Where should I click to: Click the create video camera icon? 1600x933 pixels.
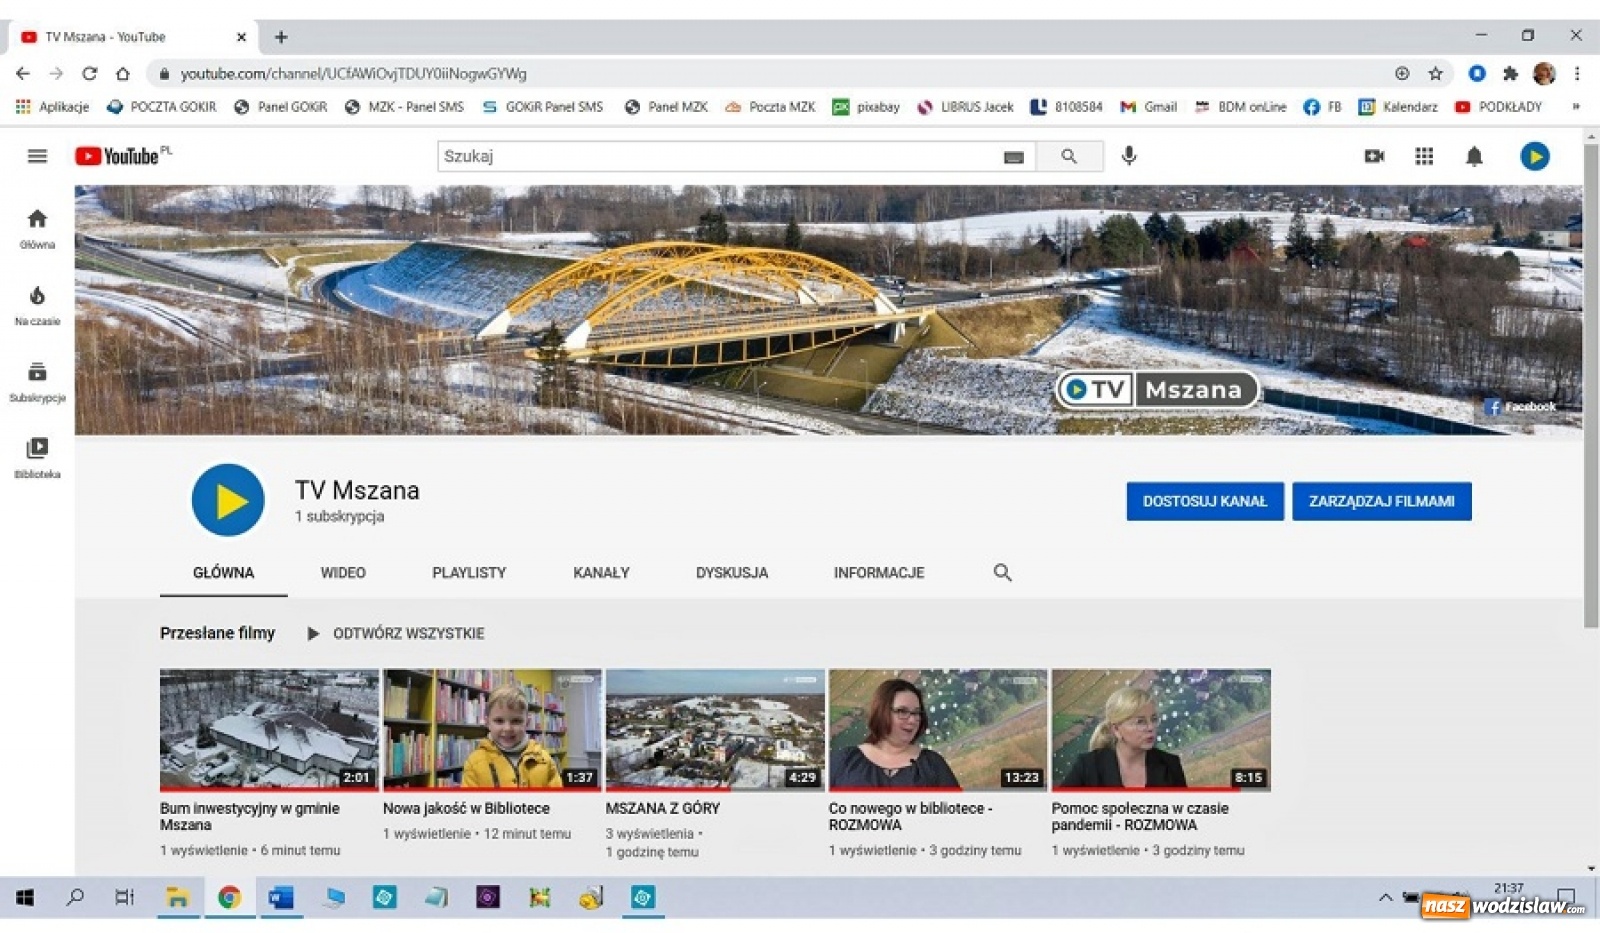click(1374, 155)
